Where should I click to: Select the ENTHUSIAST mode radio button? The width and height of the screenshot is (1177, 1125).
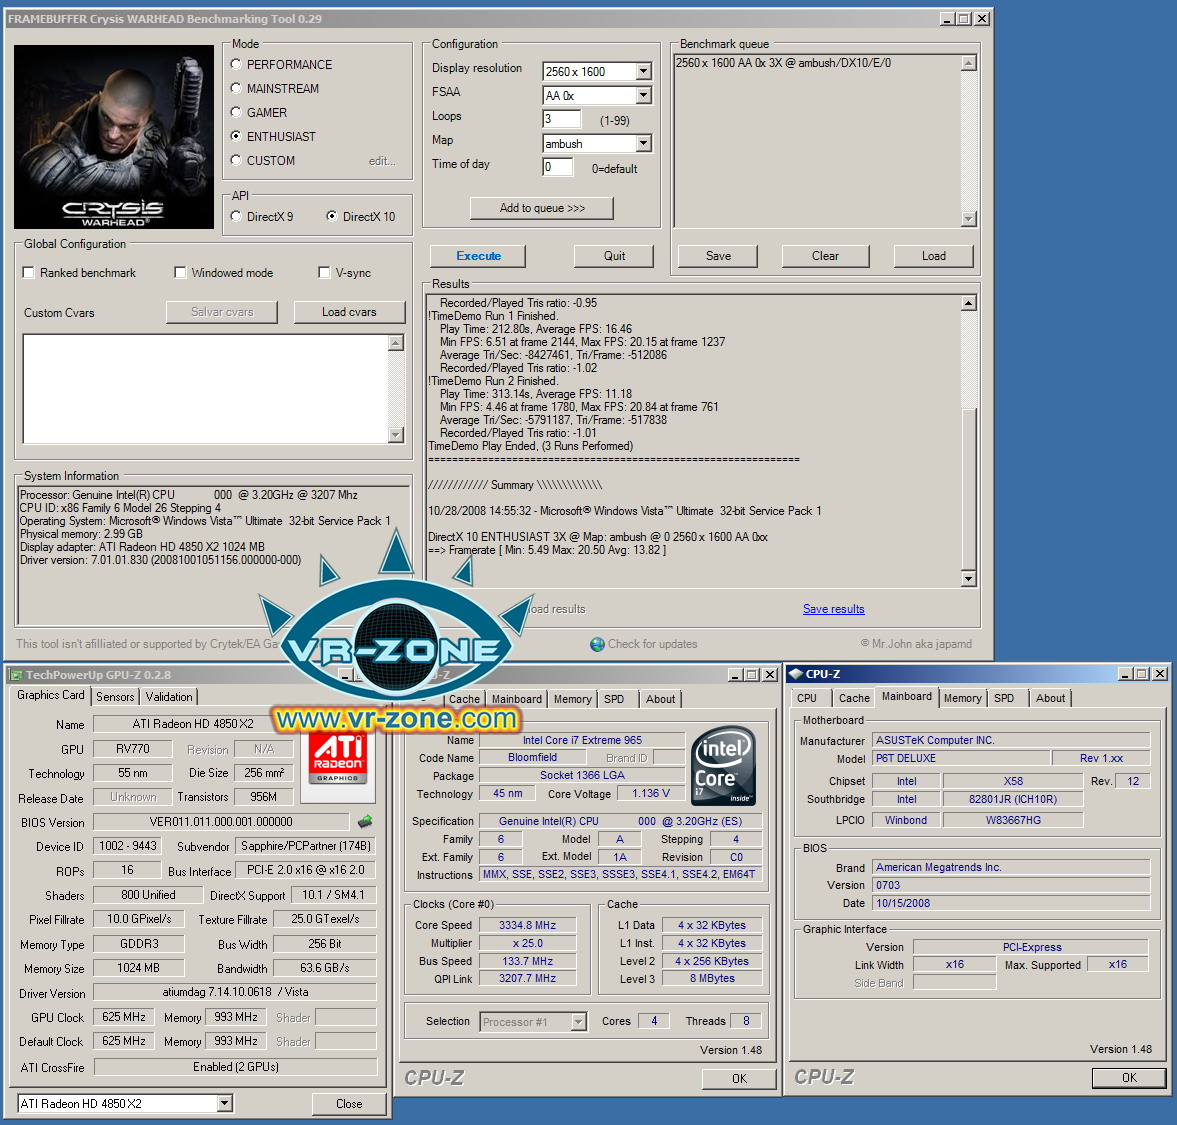pos(236,137)
